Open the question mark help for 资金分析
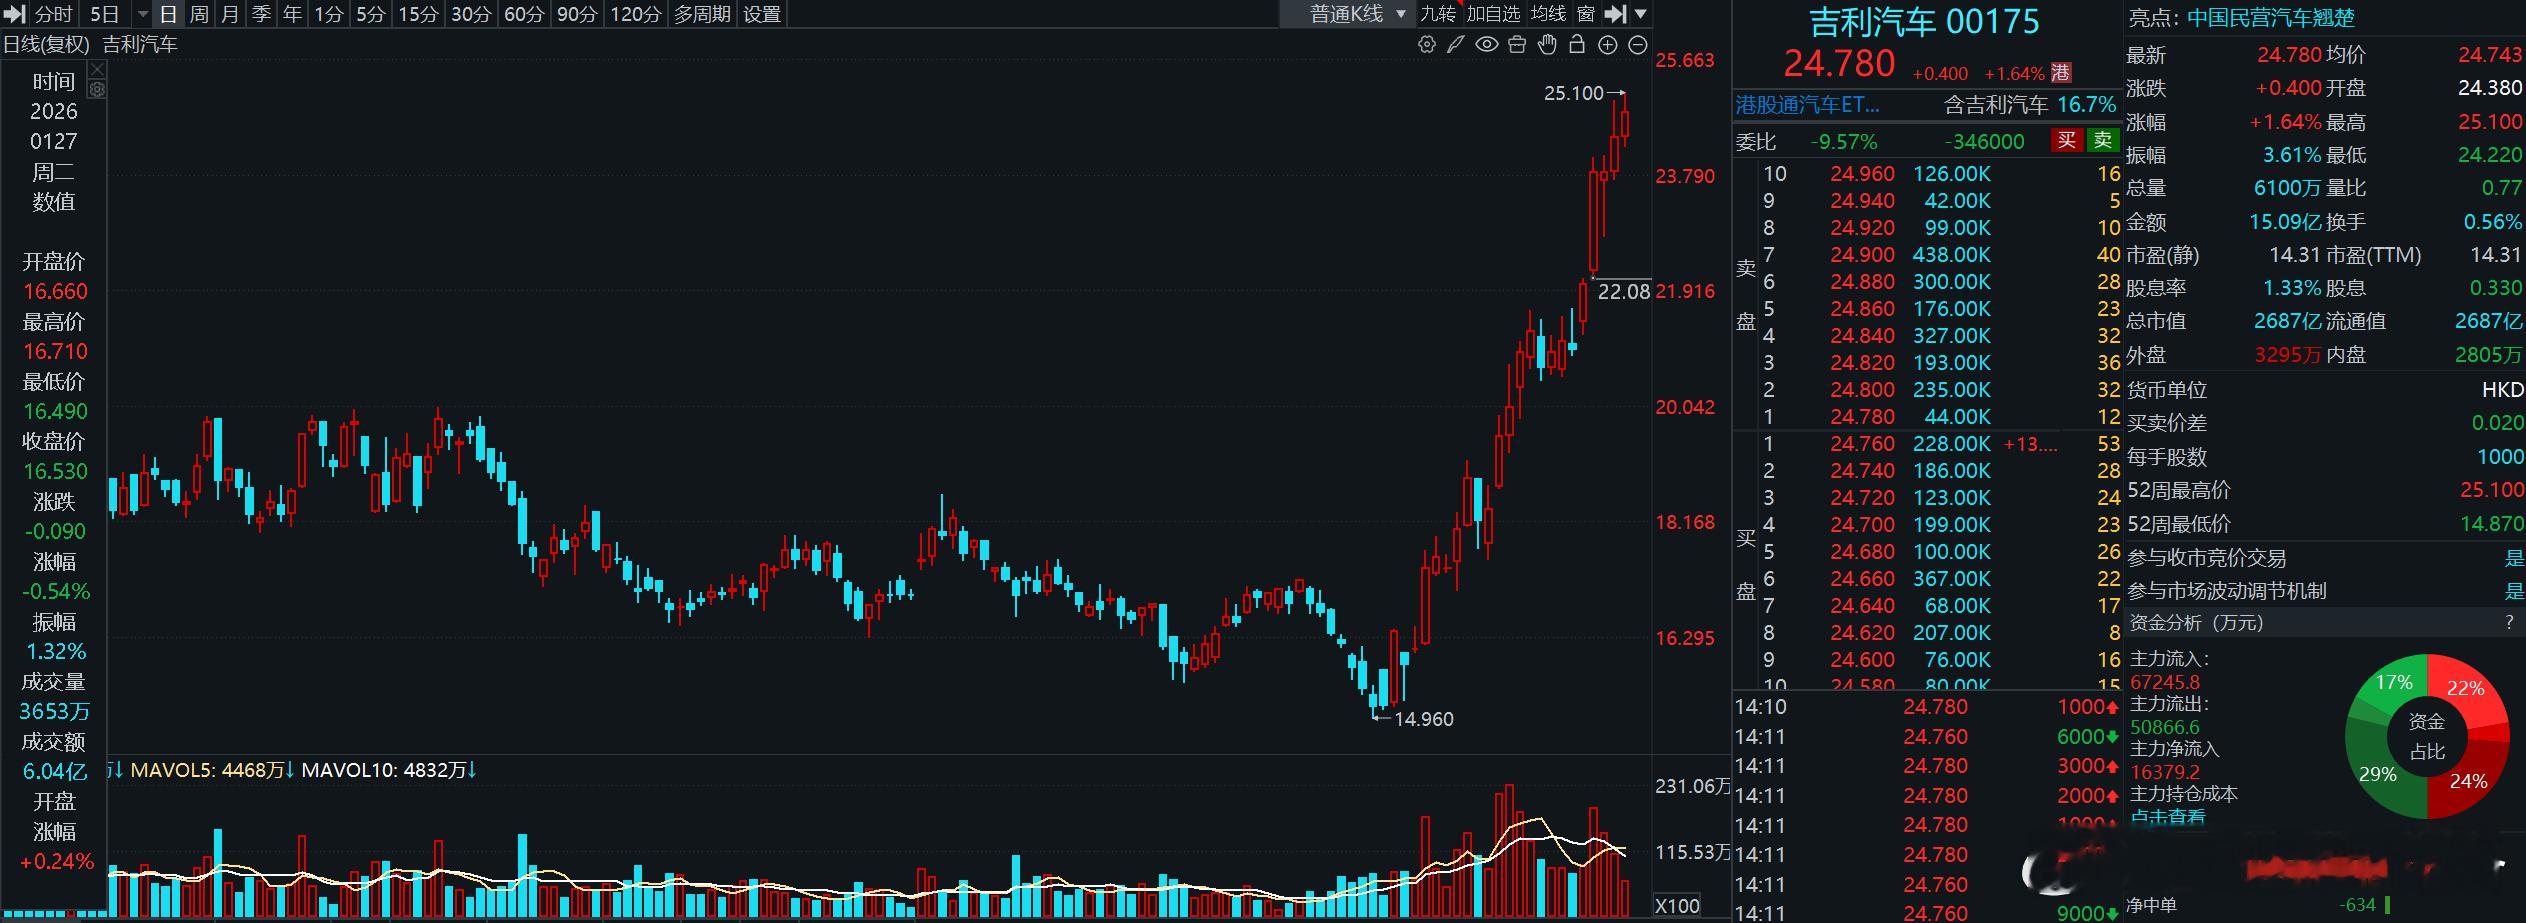Screen dimensions: 2526x923 coord(2509,622)
